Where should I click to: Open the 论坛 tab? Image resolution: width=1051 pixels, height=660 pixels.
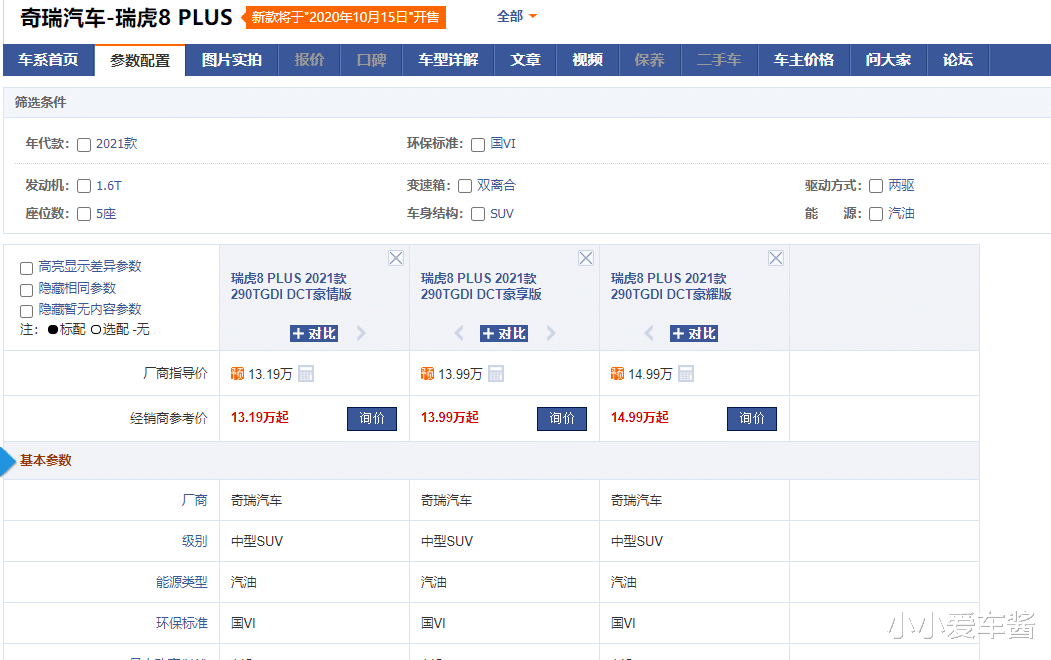click(958, 60)
